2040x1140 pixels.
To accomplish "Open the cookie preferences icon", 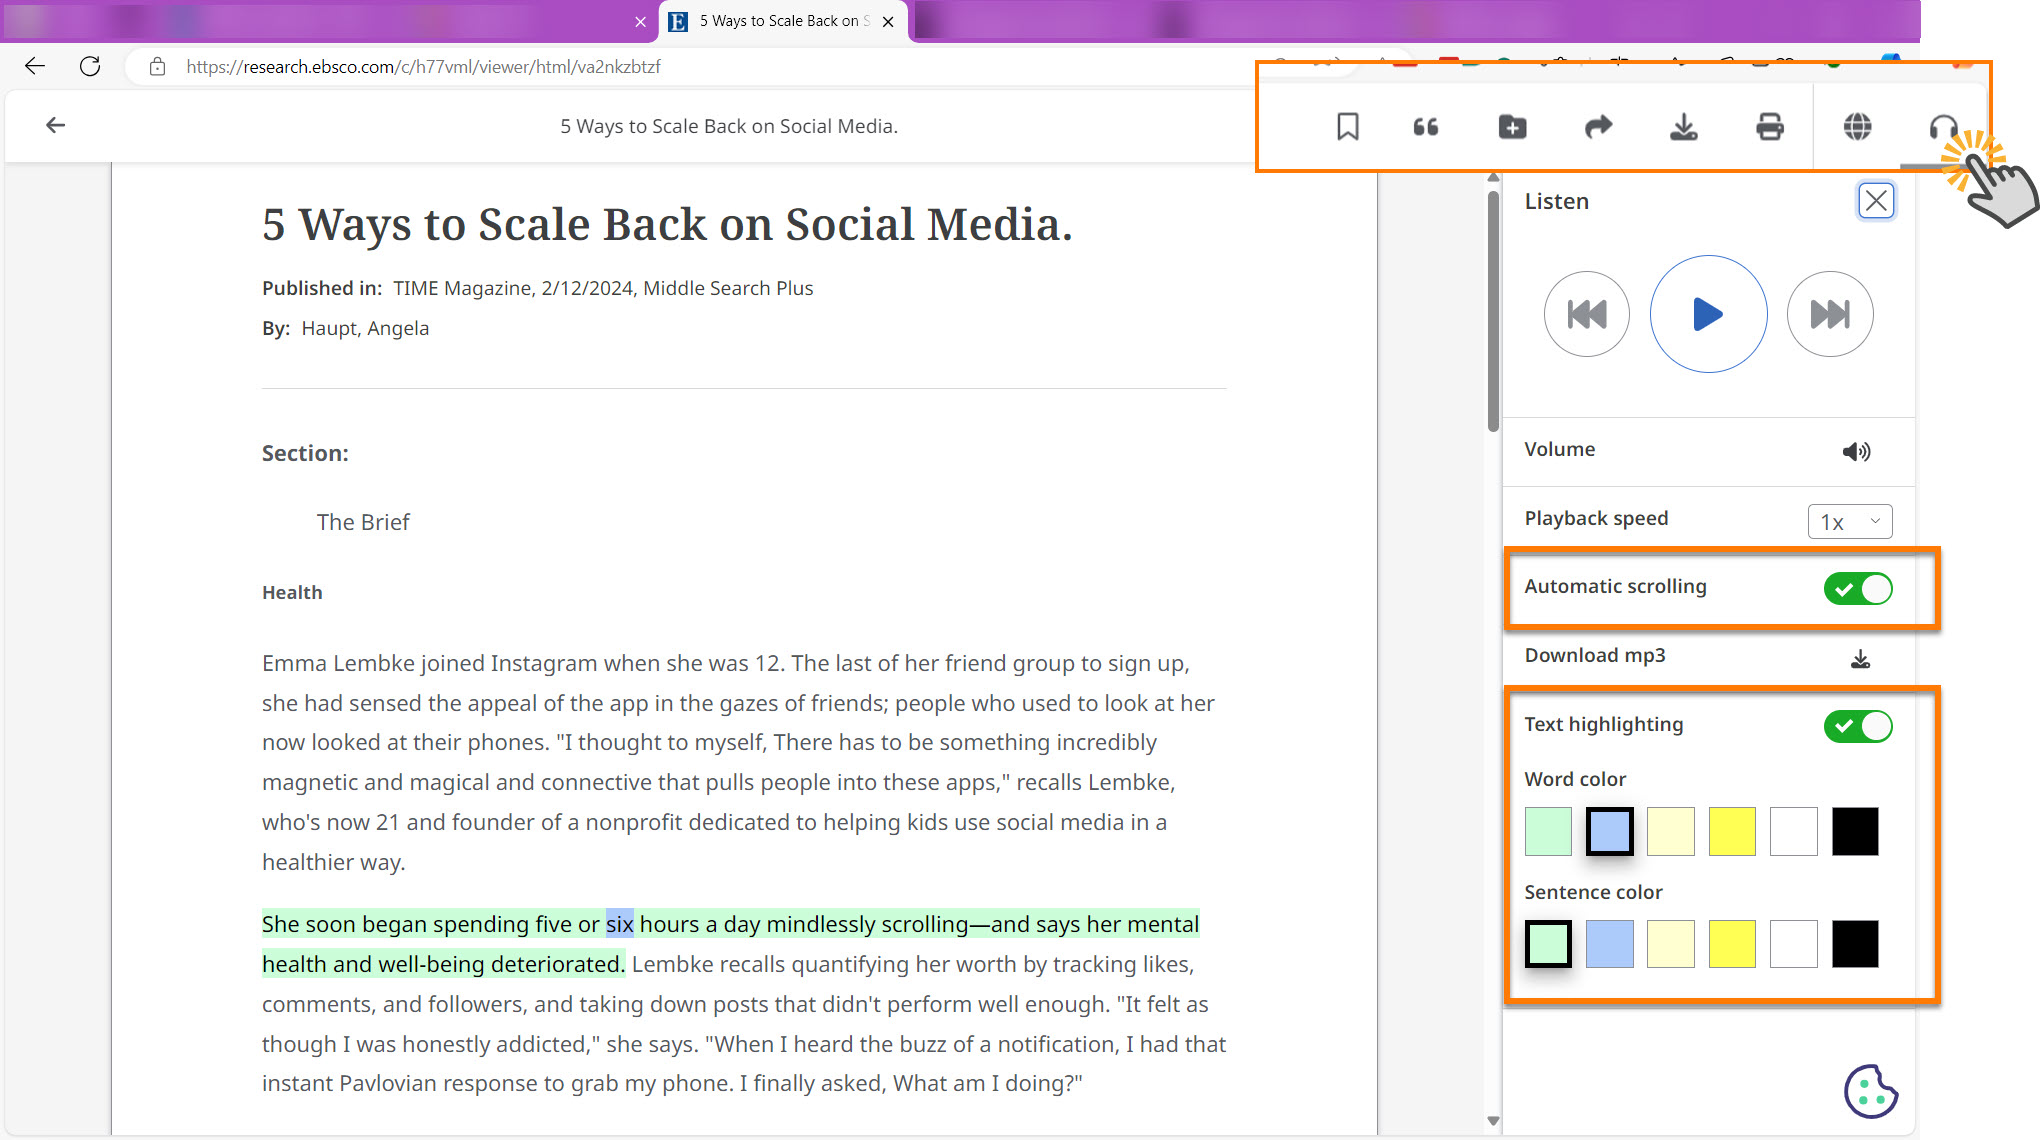I will [1871, 1091].
